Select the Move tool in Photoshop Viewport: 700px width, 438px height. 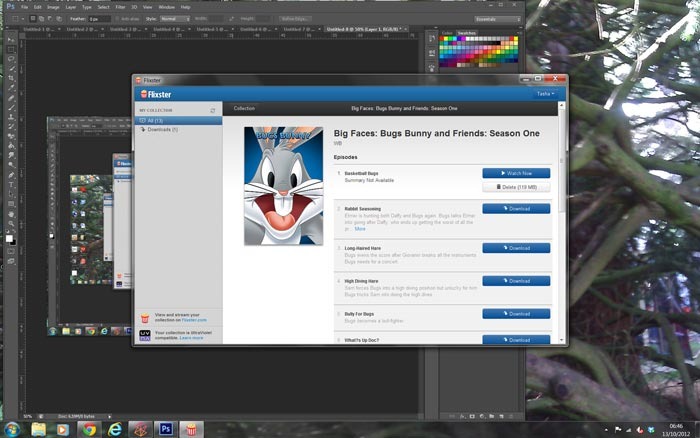point(11,40)
